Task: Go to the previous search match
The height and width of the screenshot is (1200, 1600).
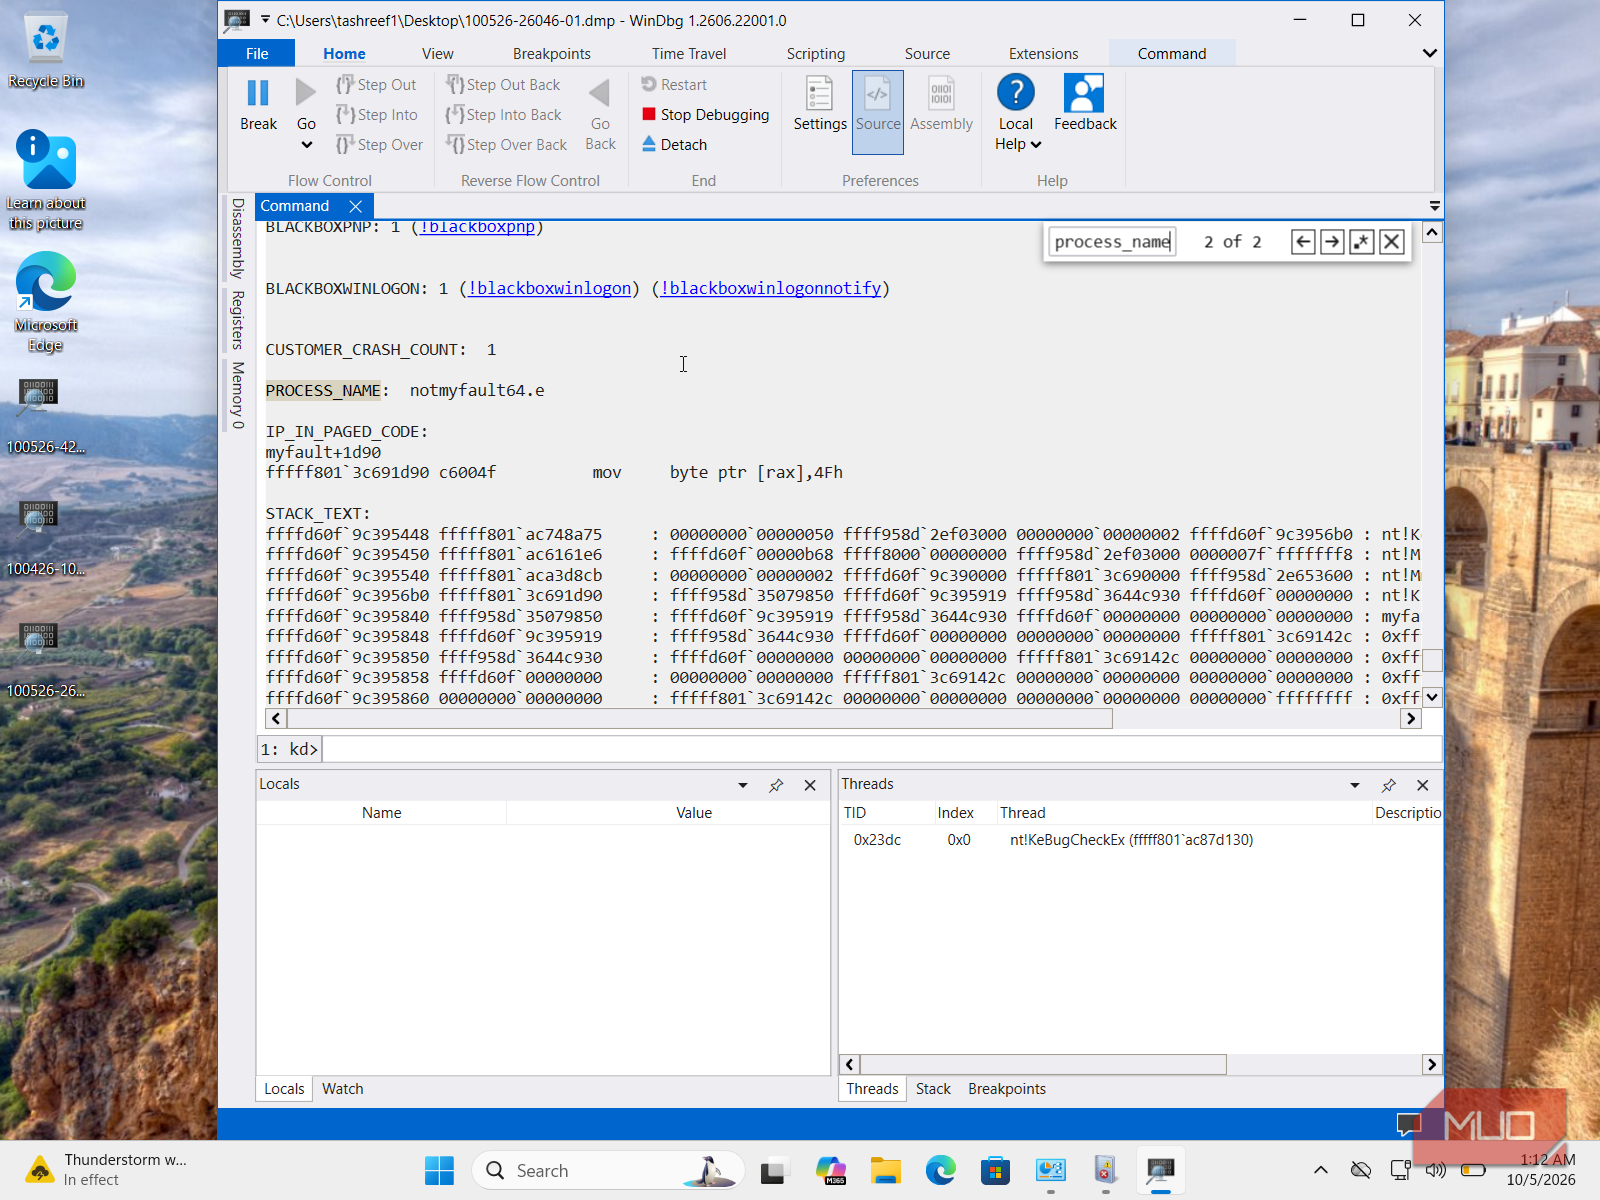Action: [x=1303, y=242]
